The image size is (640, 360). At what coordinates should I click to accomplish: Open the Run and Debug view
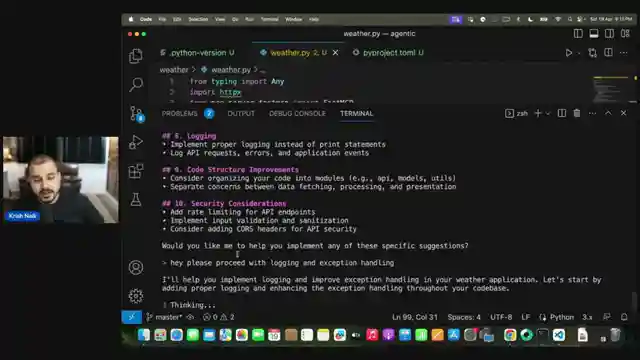(x=136, y=142)
